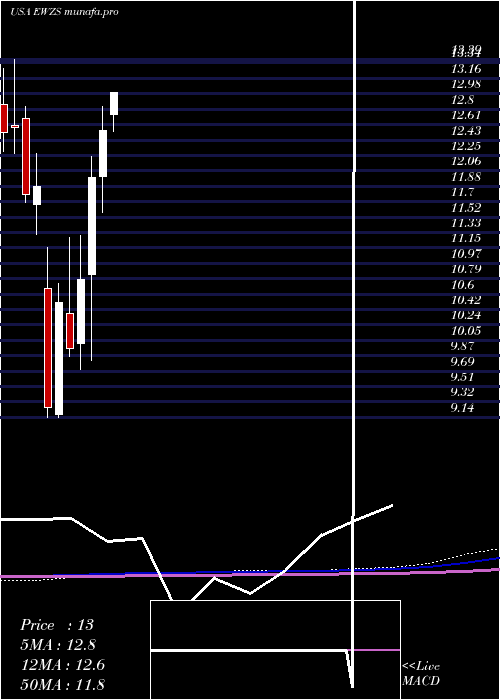Image resolution: width=500 pixels, height=700 pixels.
Task: Click the 12.61 price level label
Action: [466, 115]
